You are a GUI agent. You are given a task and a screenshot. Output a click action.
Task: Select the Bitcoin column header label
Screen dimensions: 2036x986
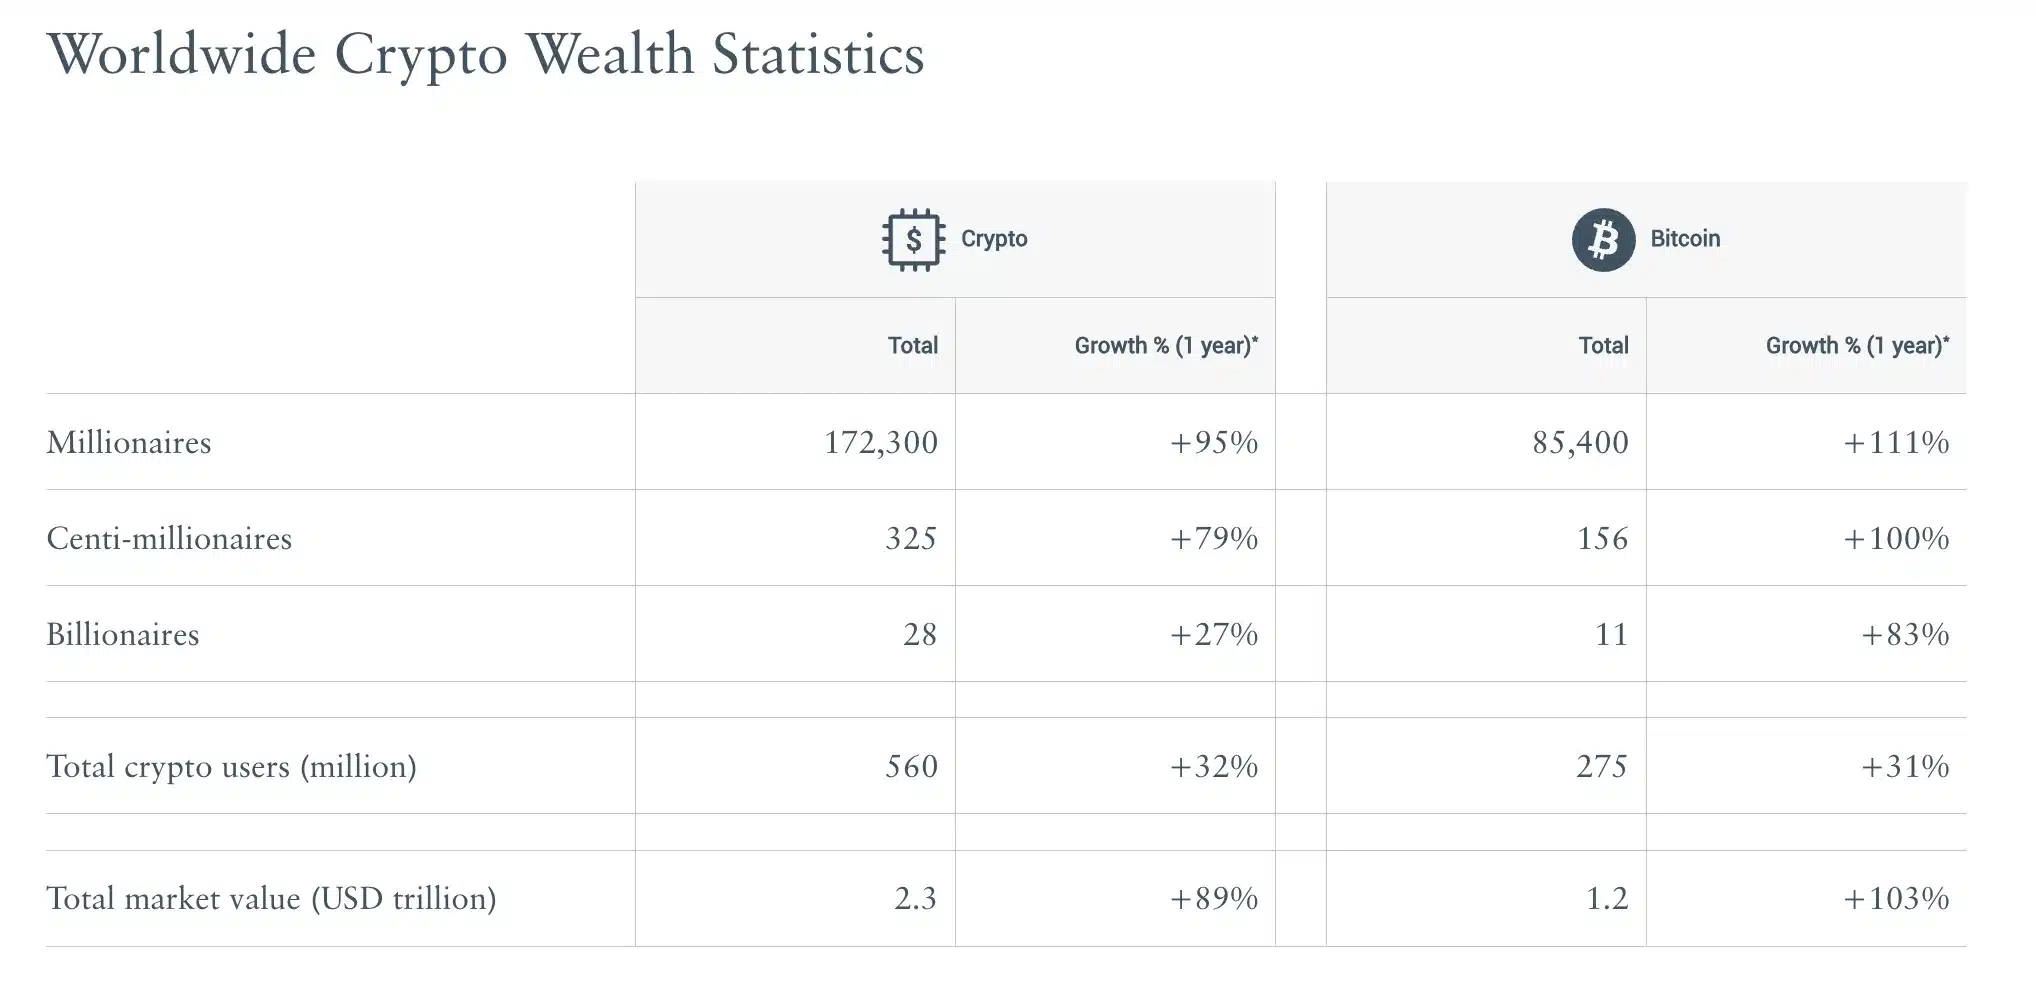click(1684, 239)
